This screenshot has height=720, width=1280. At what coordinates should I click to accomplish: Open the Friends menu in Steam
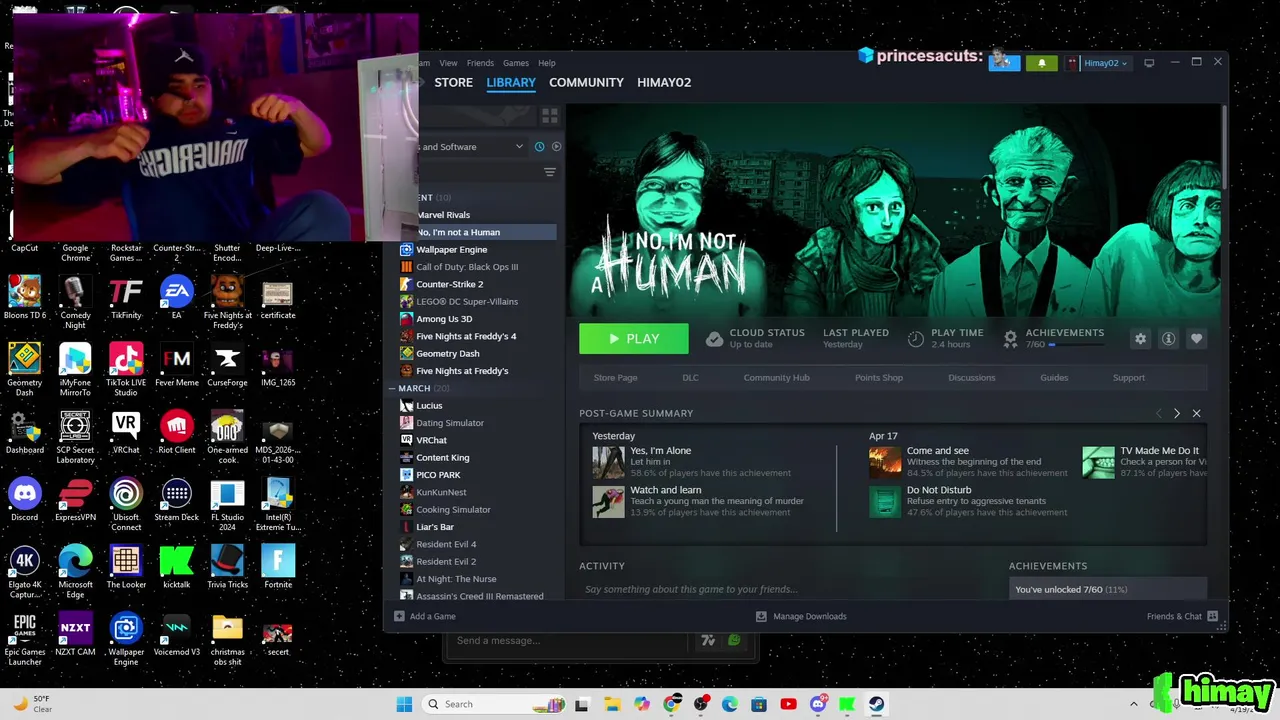point(480,63)
